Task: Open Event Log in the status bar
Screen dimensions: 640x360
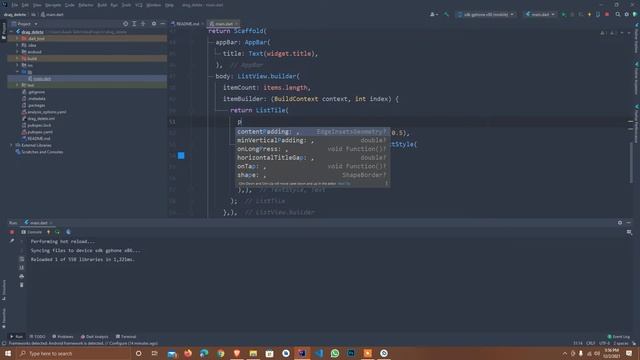Action: (x=619, y=337)
